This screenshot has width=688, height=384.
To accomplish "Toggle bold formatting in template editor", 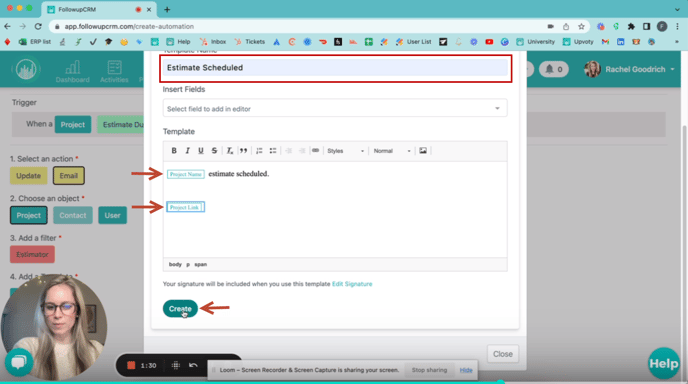I will [x=174, y=151].
